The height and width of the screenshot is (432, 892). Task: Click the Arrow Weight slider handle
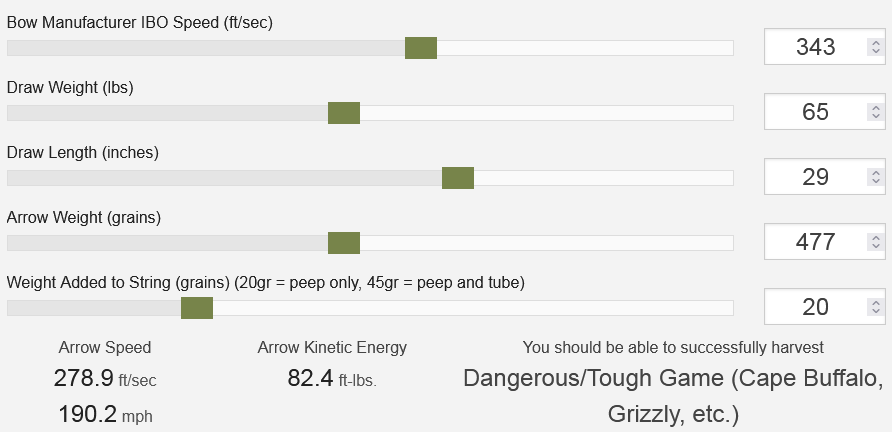click(344, 243)
